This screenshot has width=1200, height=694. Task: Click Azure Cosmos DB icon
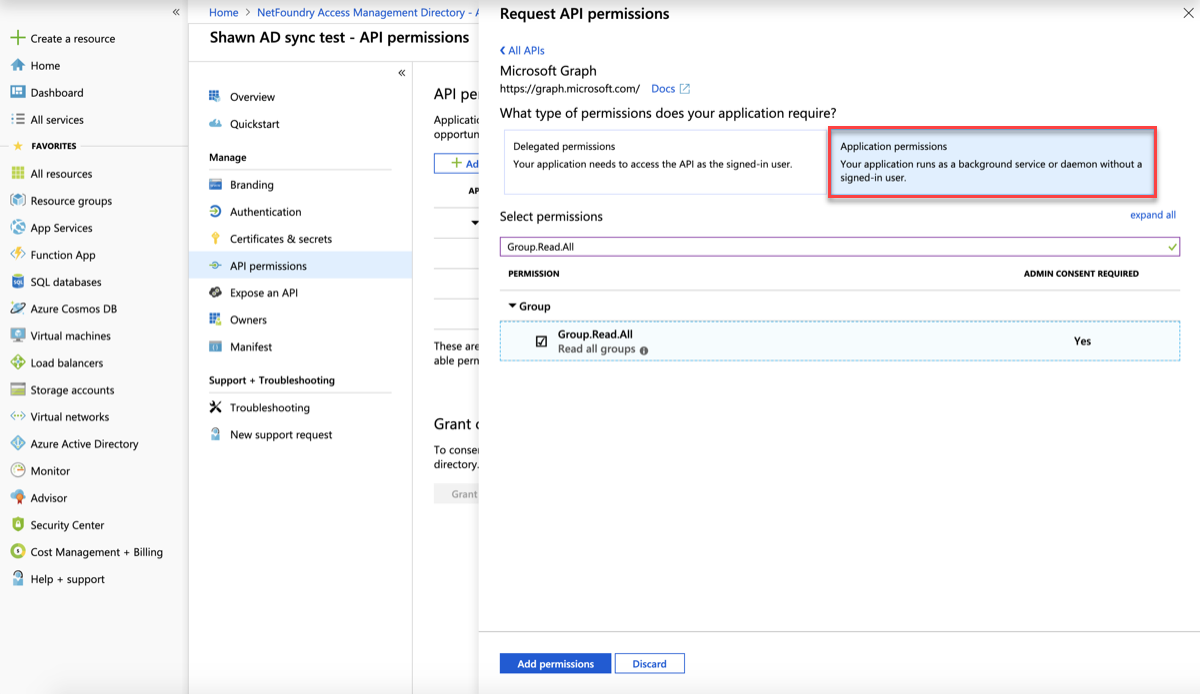tap(17, 308)
